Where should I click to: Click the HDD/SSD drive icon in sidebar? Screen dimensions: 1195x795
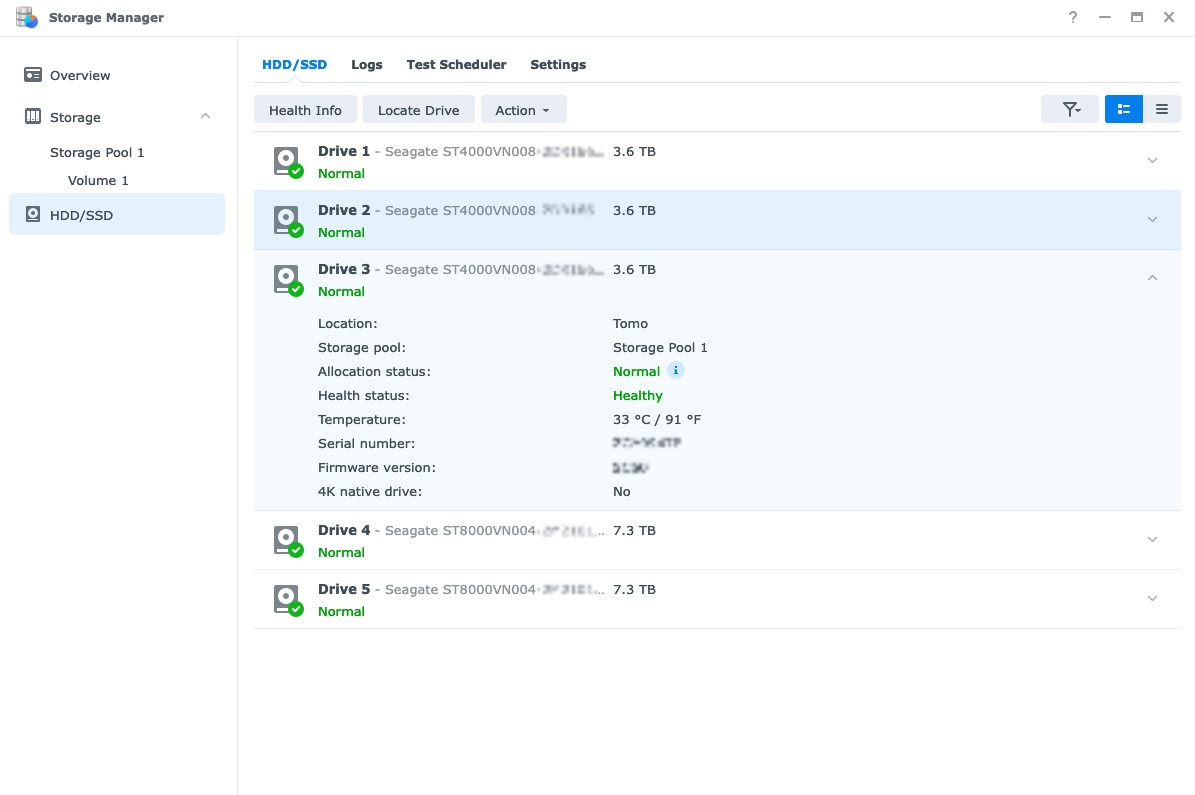(31, 215)
